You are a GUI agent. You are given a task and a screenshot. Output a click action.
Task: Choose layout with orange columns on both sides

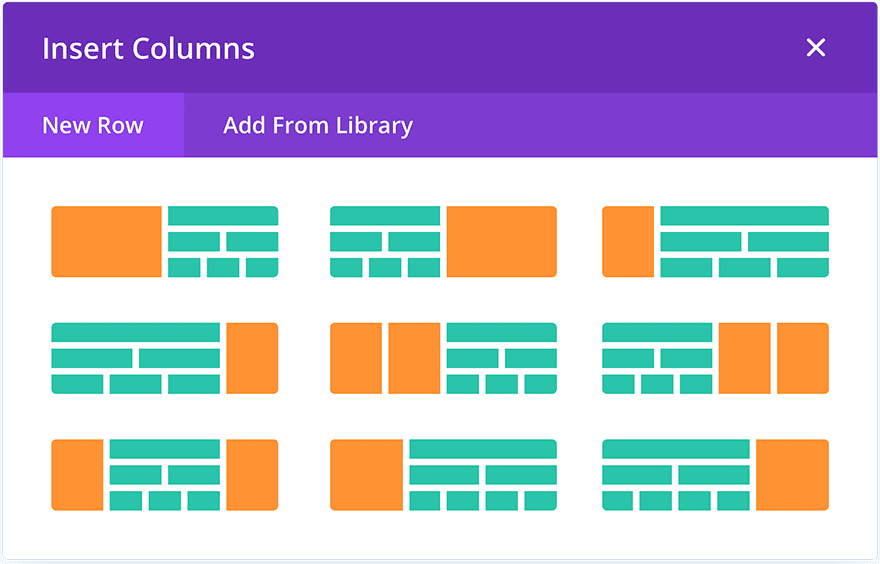click(164, 475)
